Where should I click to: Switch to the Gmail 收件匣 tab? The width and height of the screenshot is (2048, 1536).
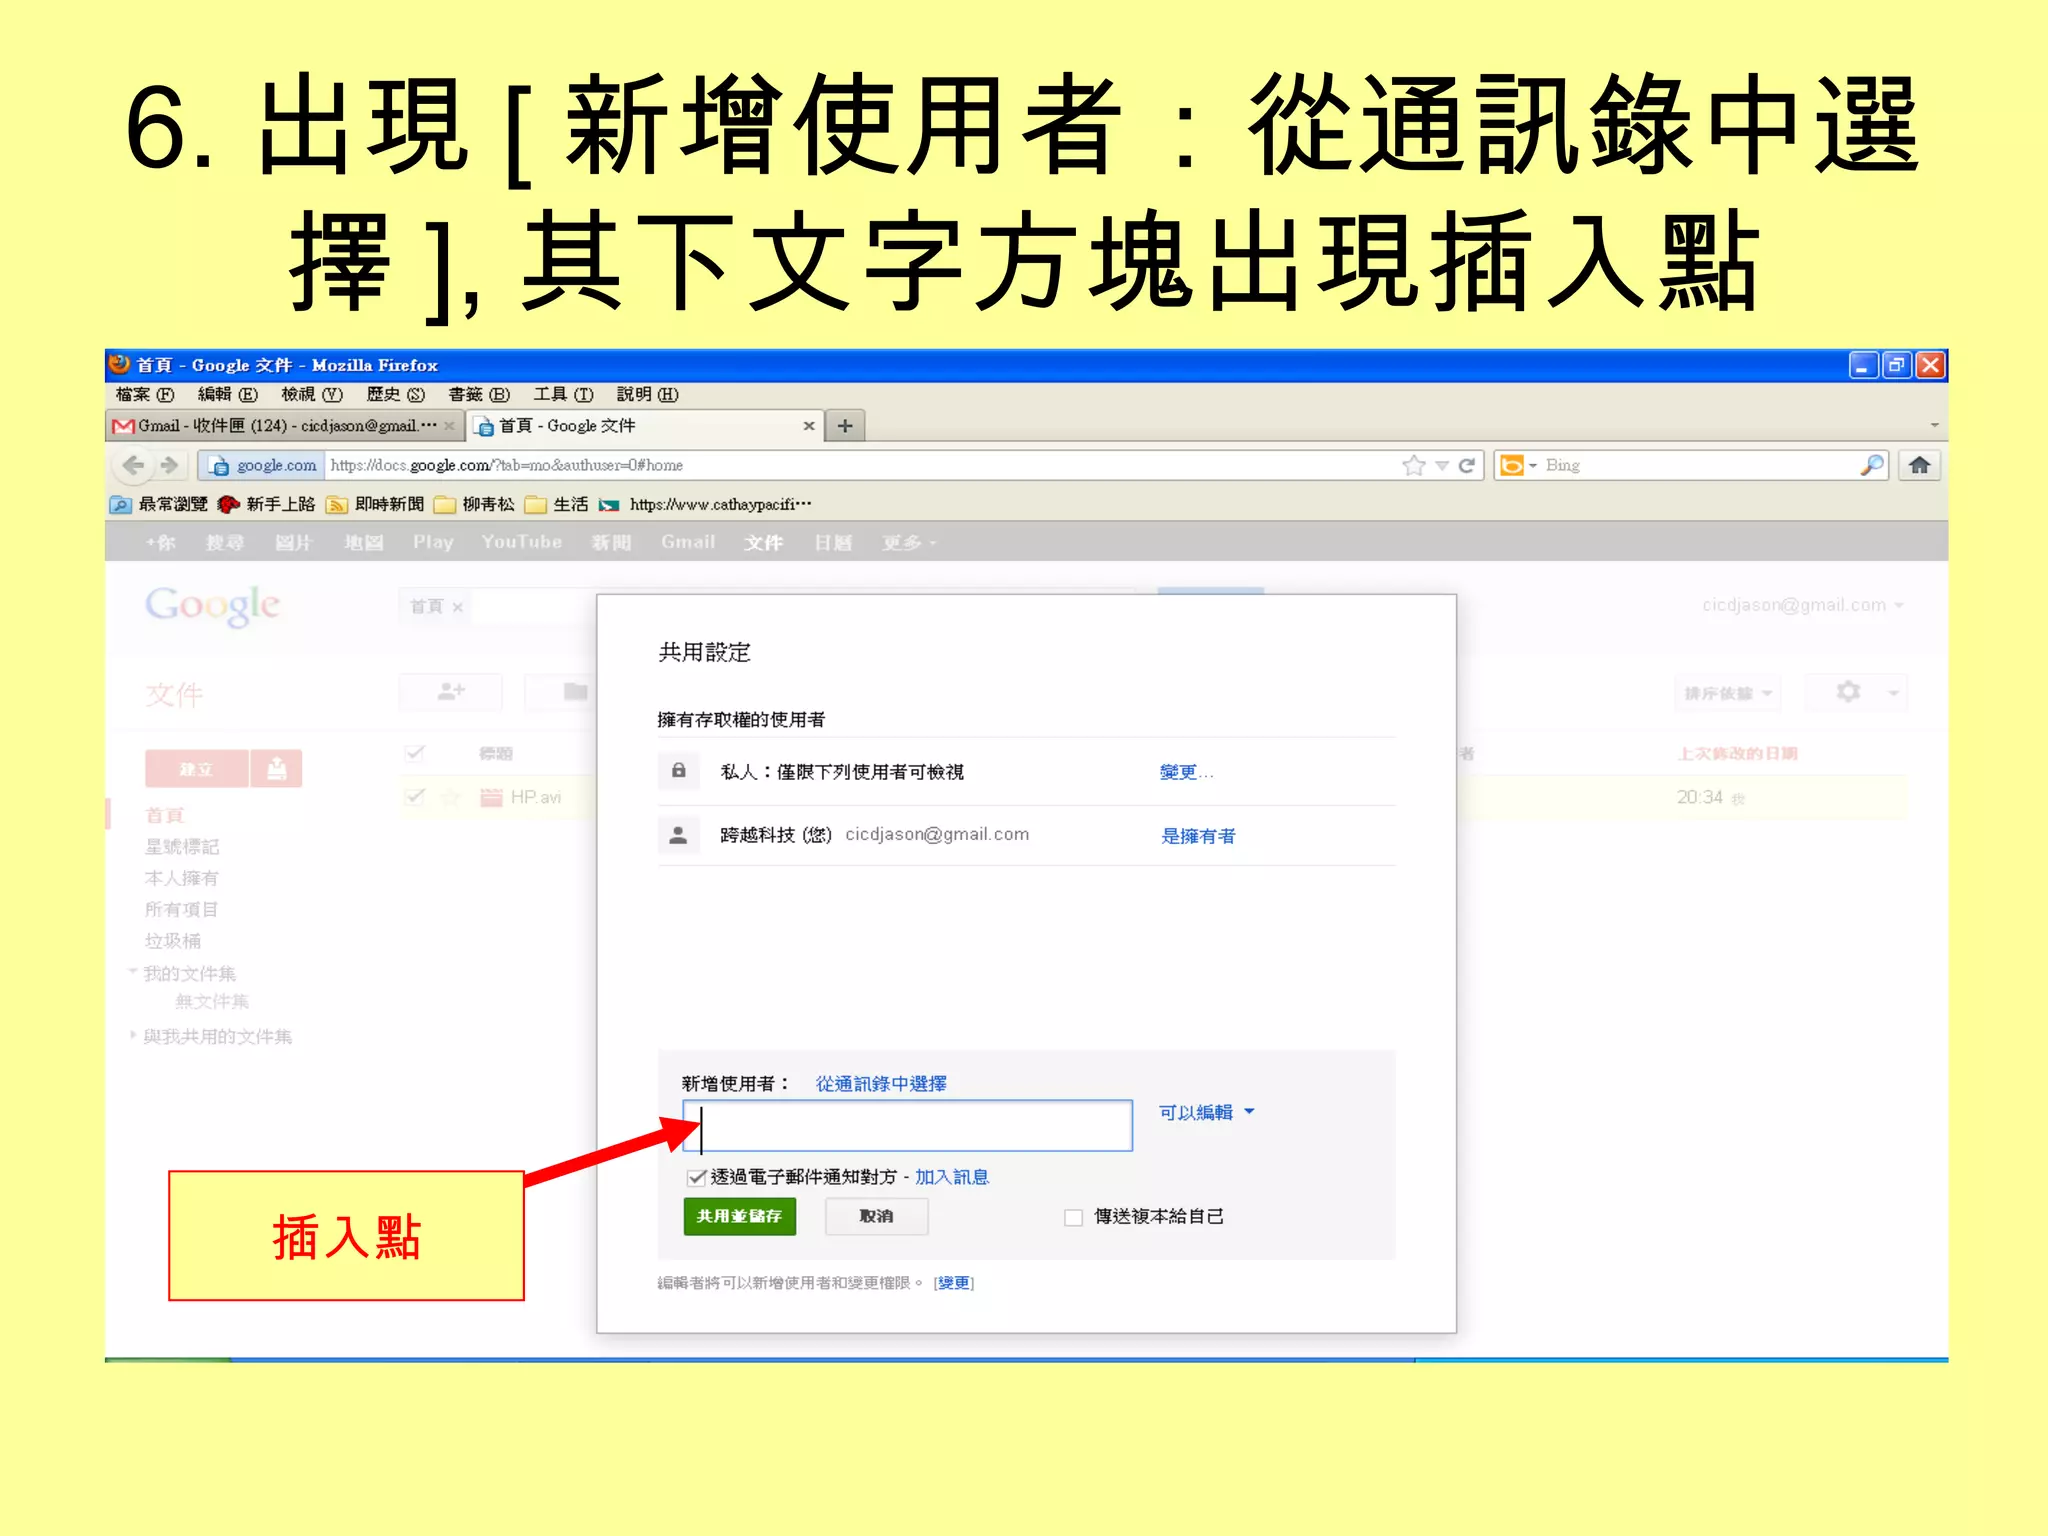coord(285,426)
